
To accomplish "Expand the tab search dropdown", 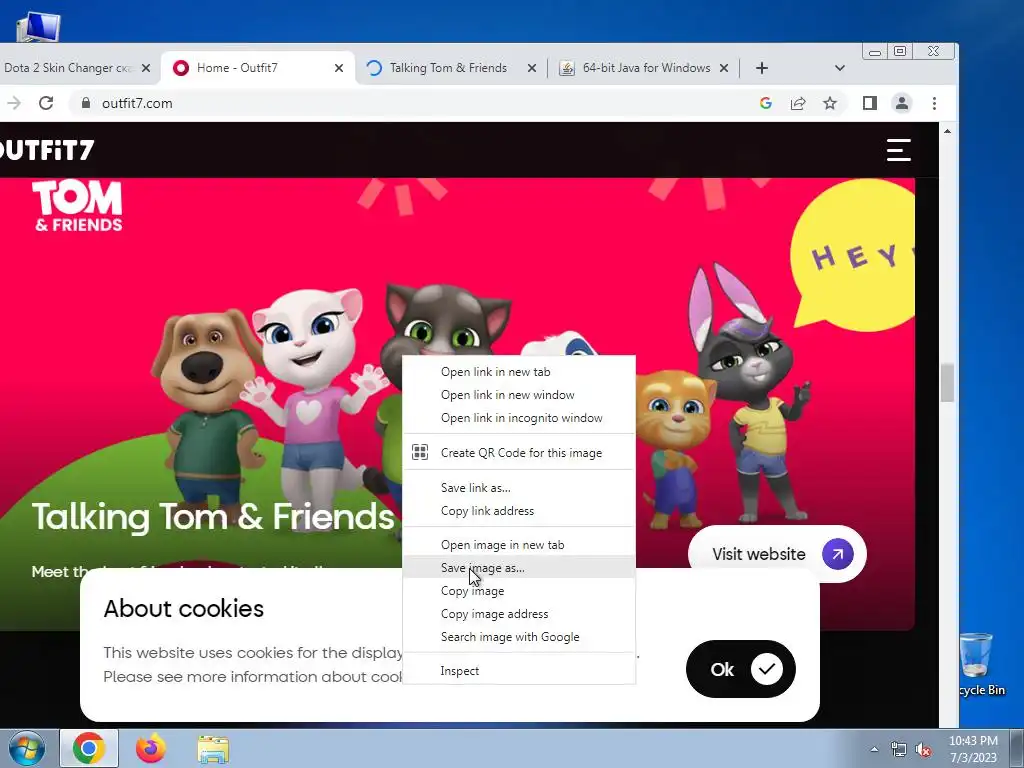I will 840,68.
